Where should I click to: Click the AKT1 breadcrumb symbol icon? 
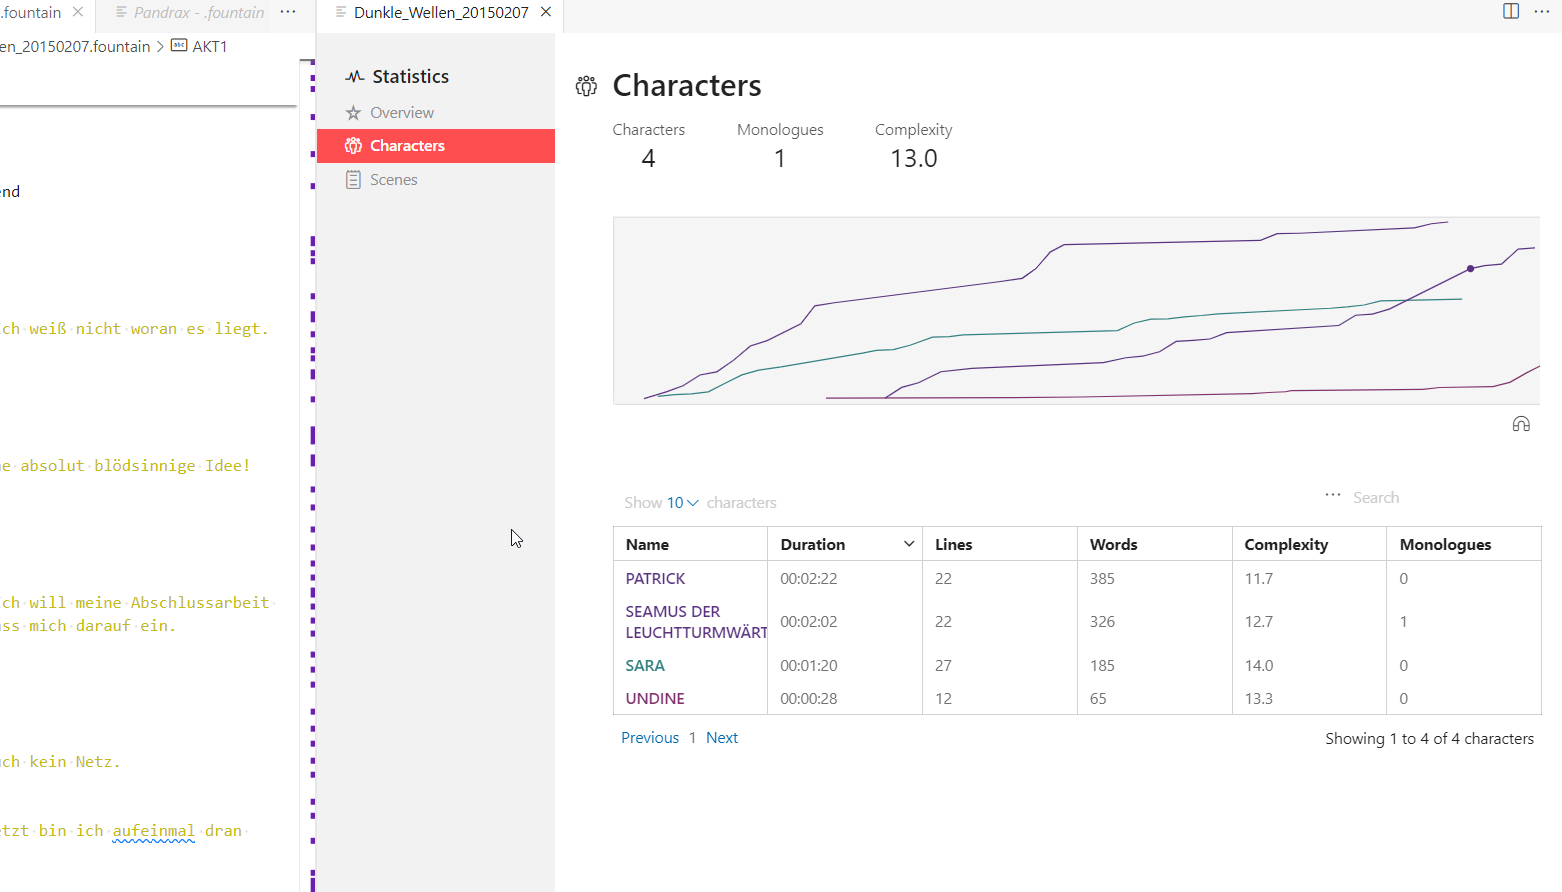(x=179, y=45)
